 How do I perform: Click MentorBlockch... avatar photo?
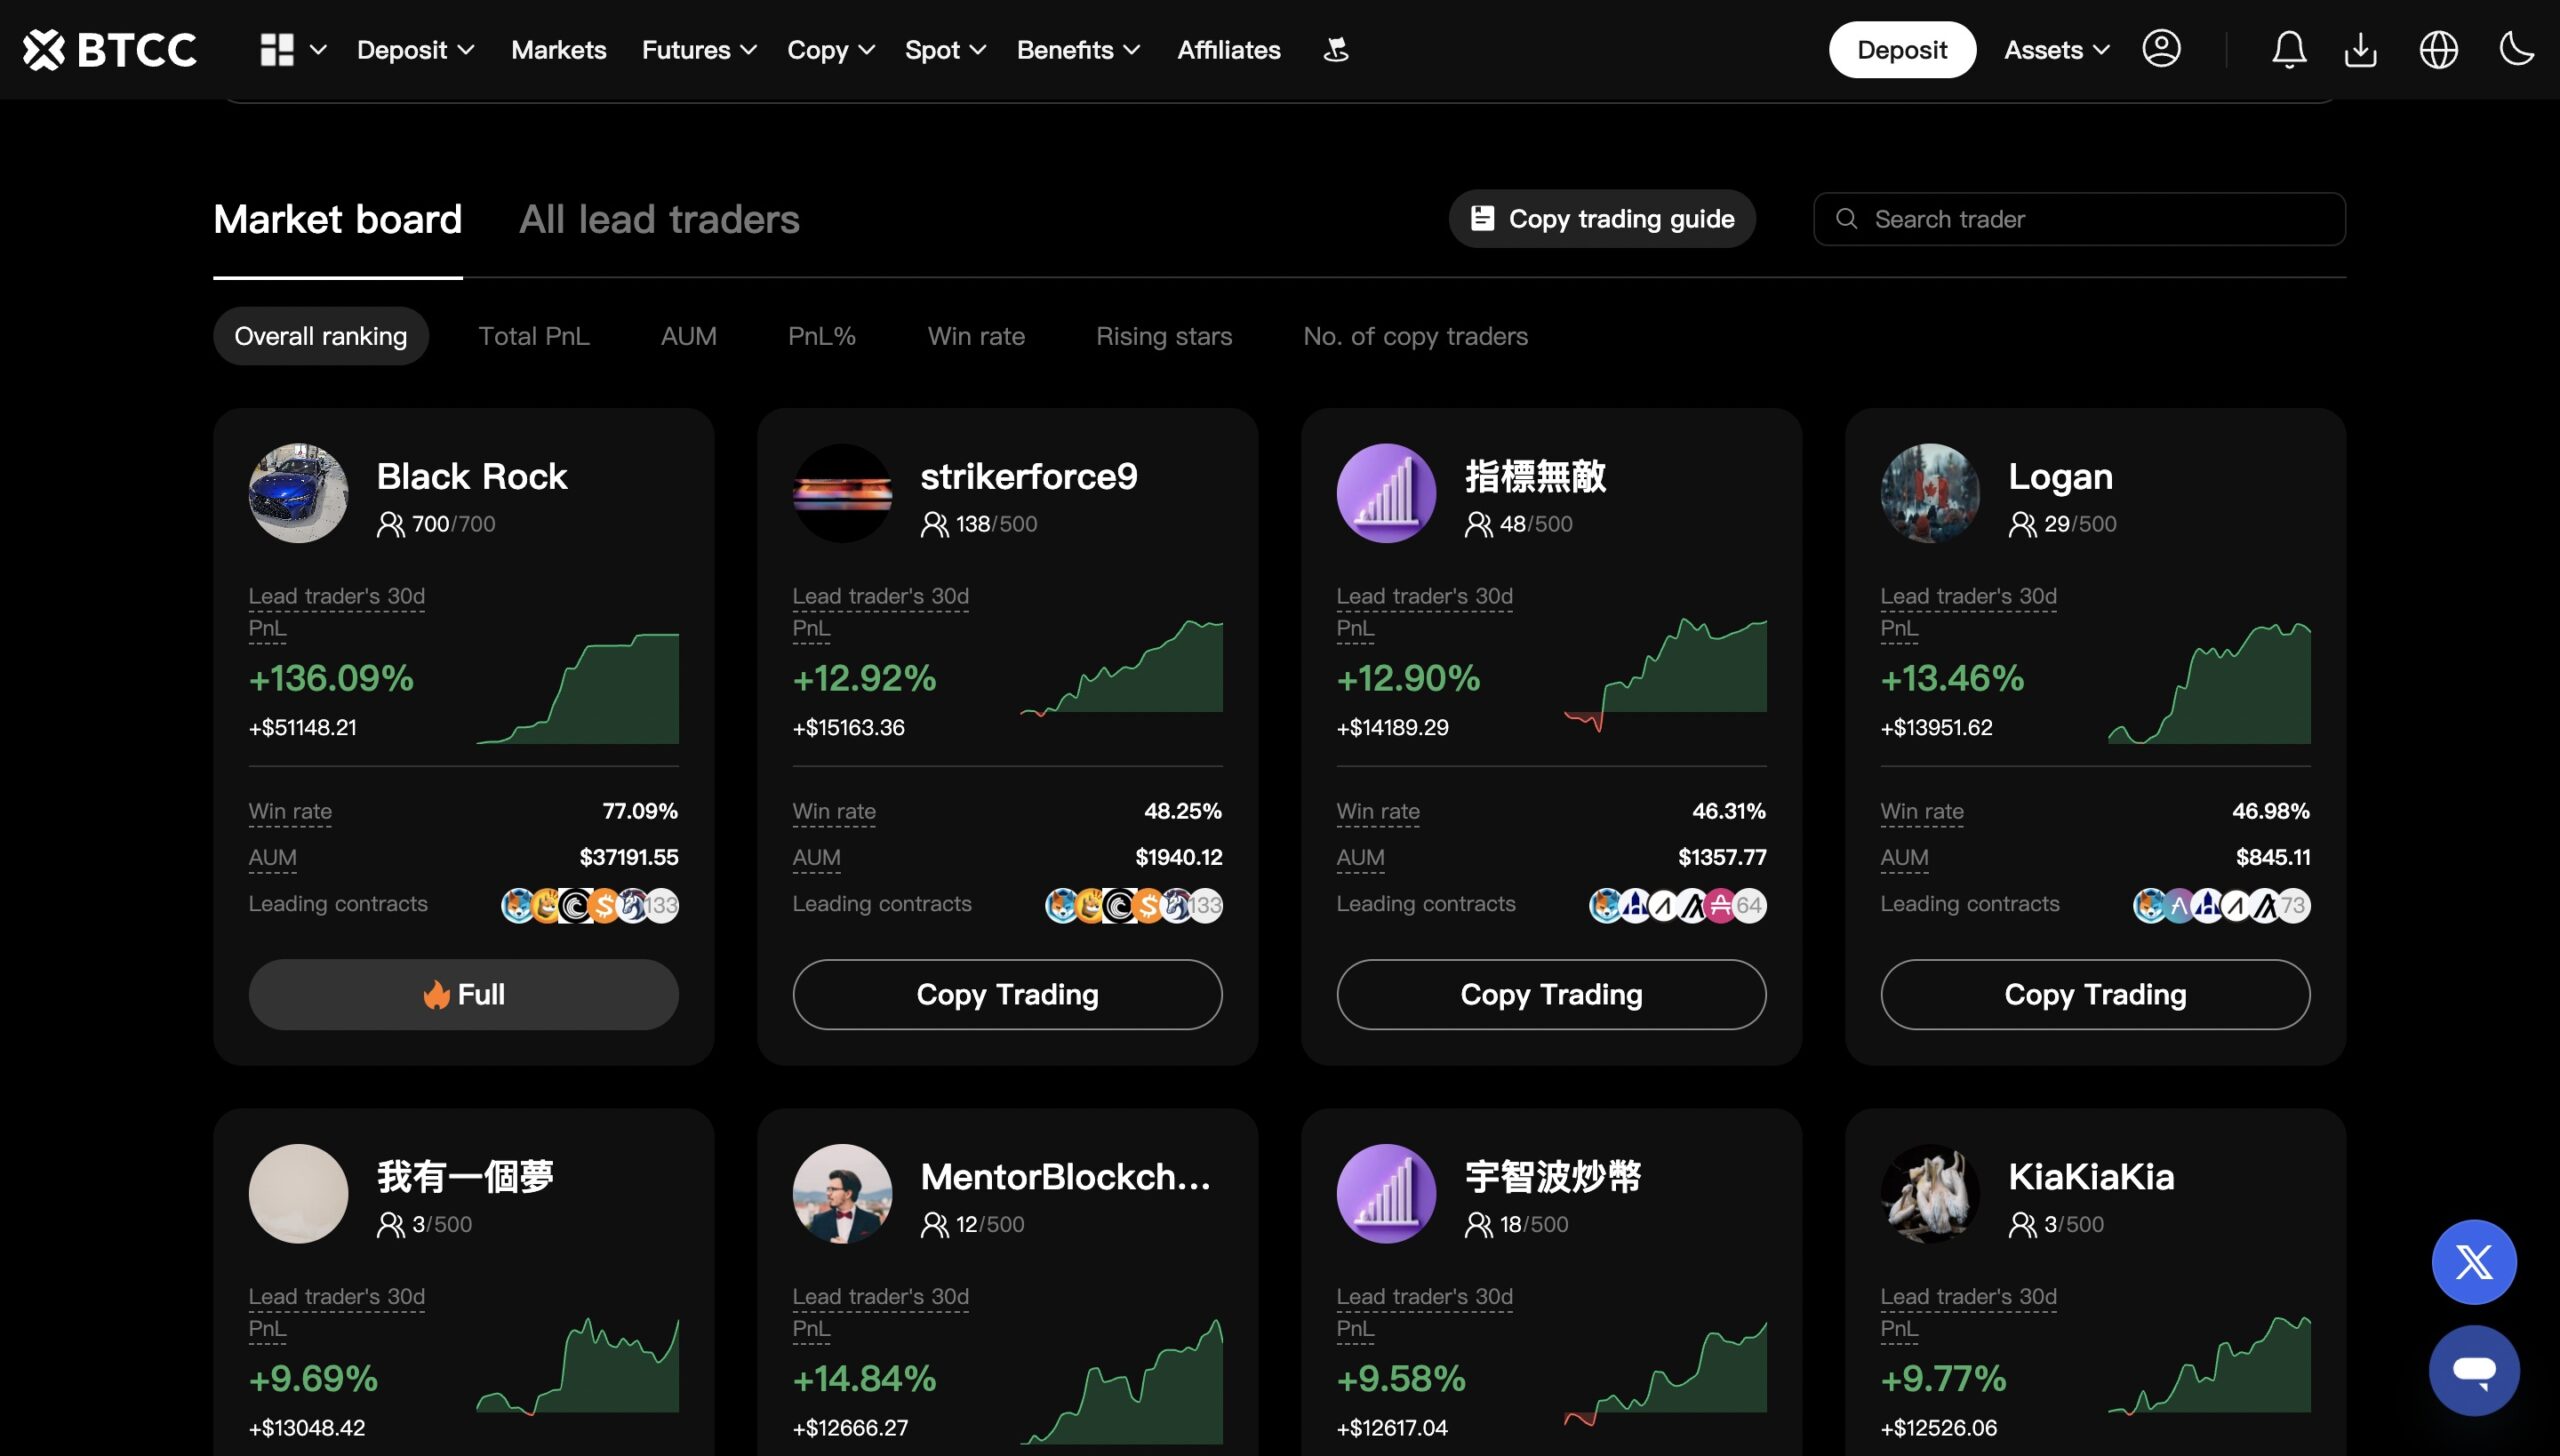[842, 1194]
